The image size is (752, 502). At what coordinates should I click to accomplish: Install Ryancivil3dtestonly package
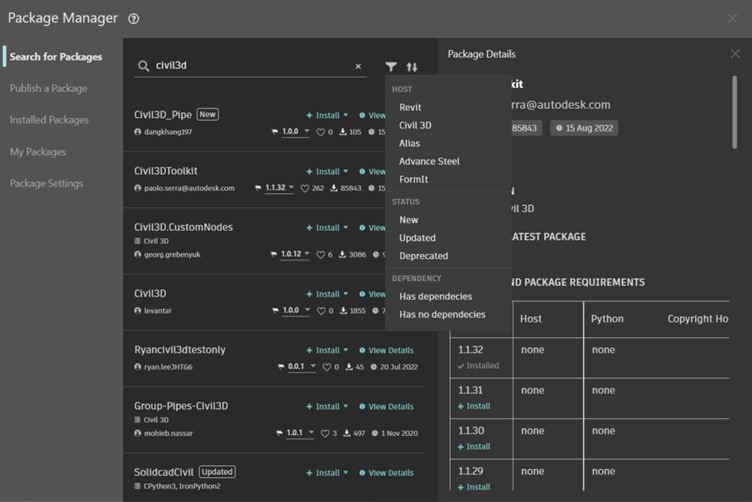pos(323,350)
